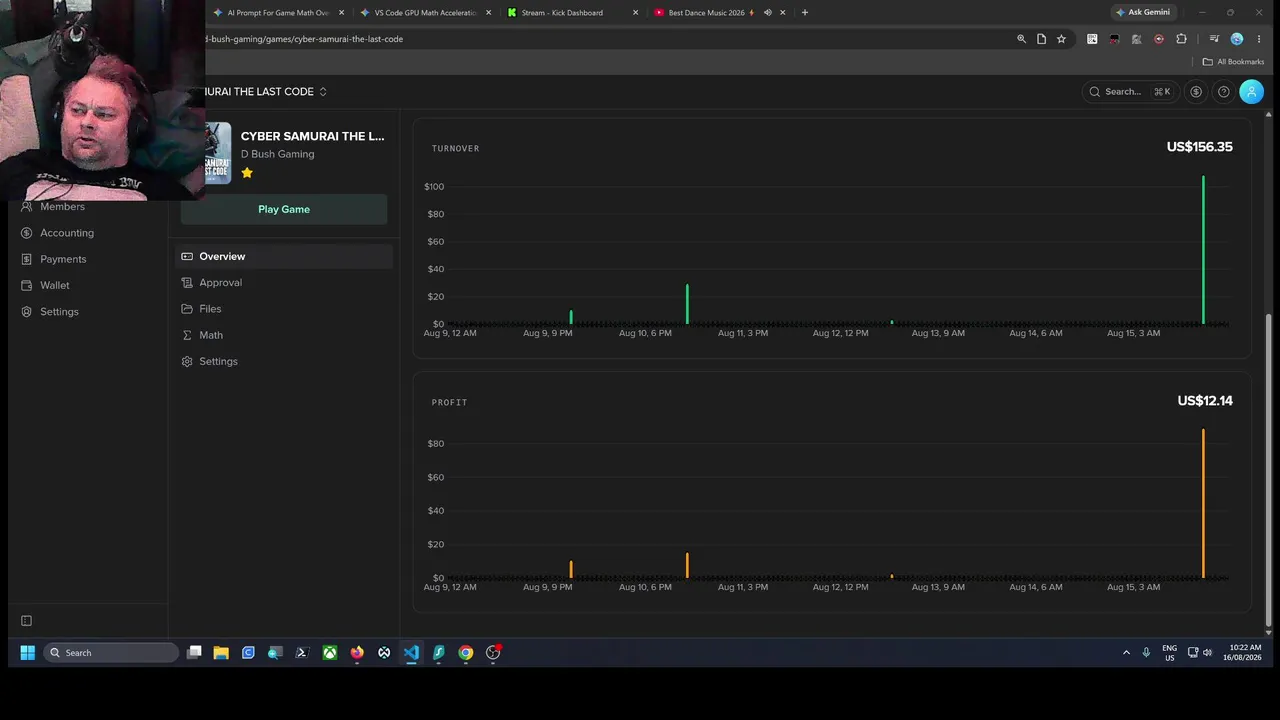Click the zoom magnifier icon in address bar
Image resolution: width=1280 pixels, height=720 pixels.
(1021, 39)
